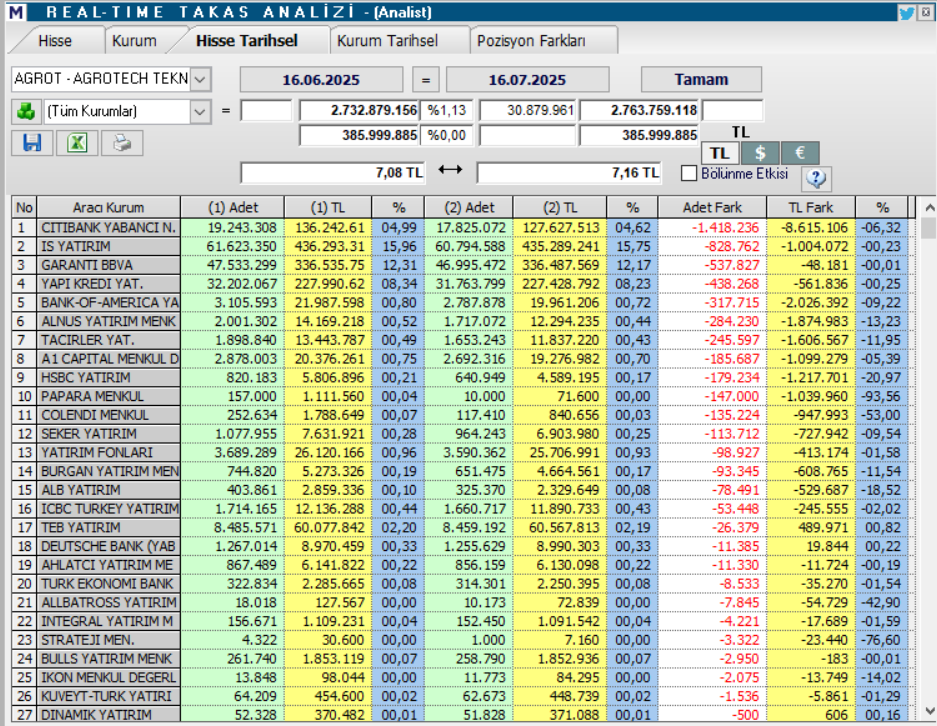Click scrollbar down arrow of table
The width and height of the screenshot is (937, 726).
(x=929, y=711)
